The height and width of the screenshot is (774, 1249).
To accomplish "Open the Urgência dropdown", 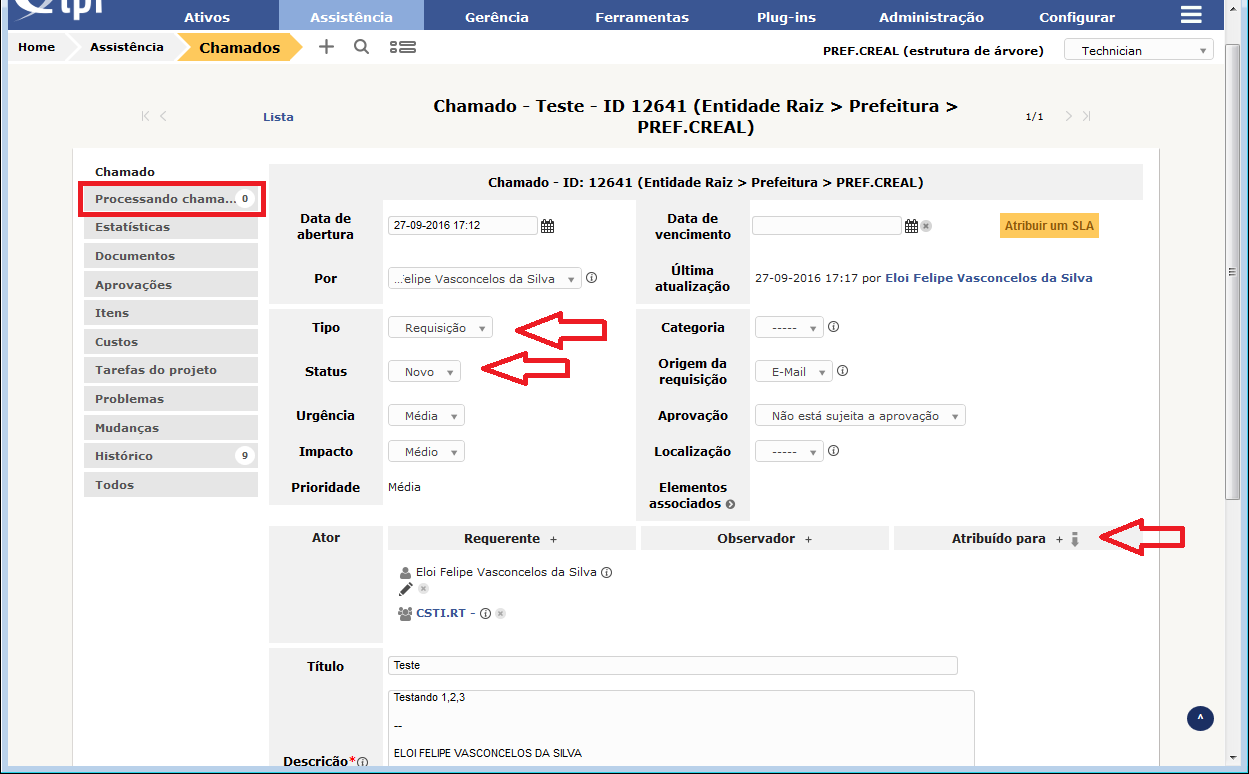I will click(x=426, y=416).
